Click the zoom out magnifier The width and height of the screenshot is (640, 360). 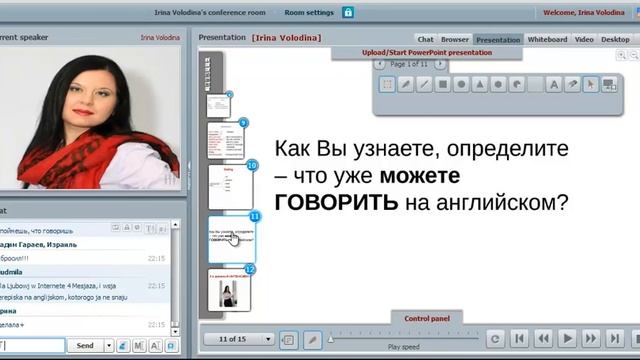634,55
